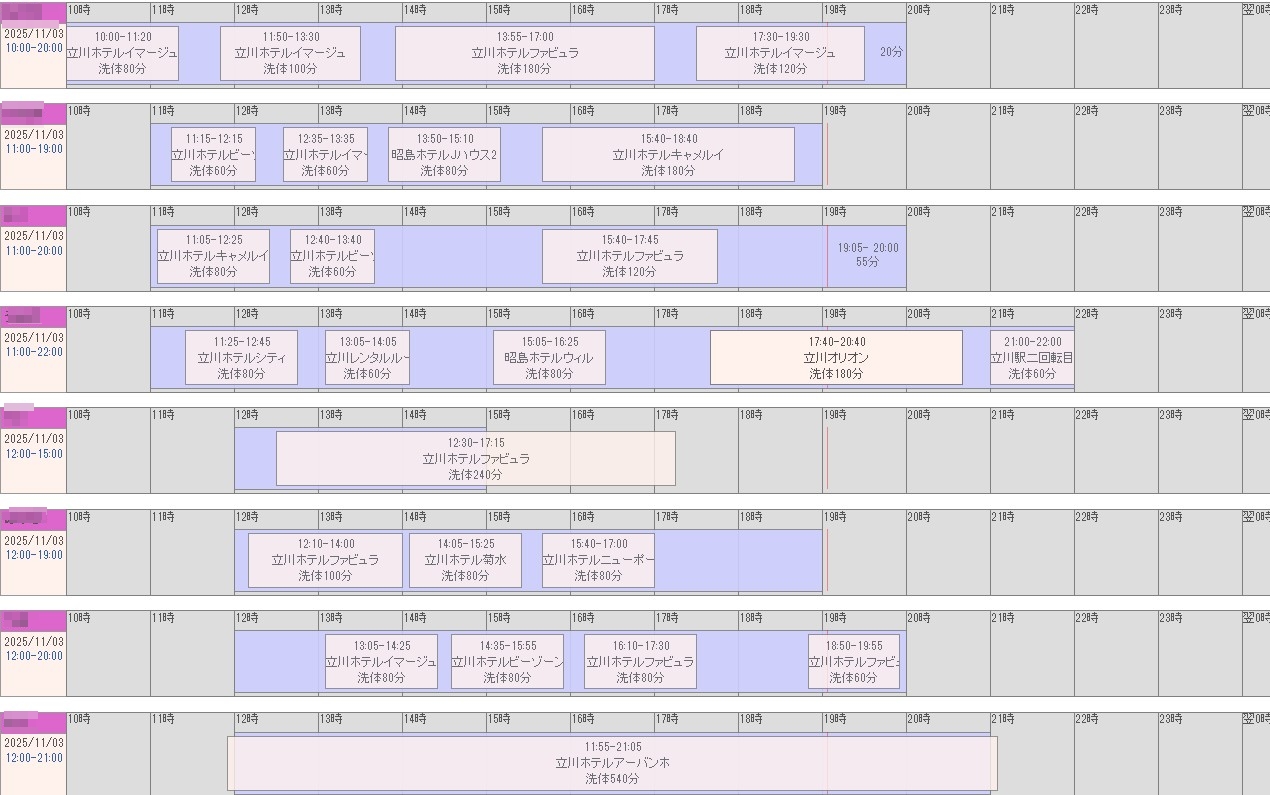1270x795 pixels.
Task: Select the 昭島ホテルウィル 15:05-16:25 booking
Action: [549, 357]
